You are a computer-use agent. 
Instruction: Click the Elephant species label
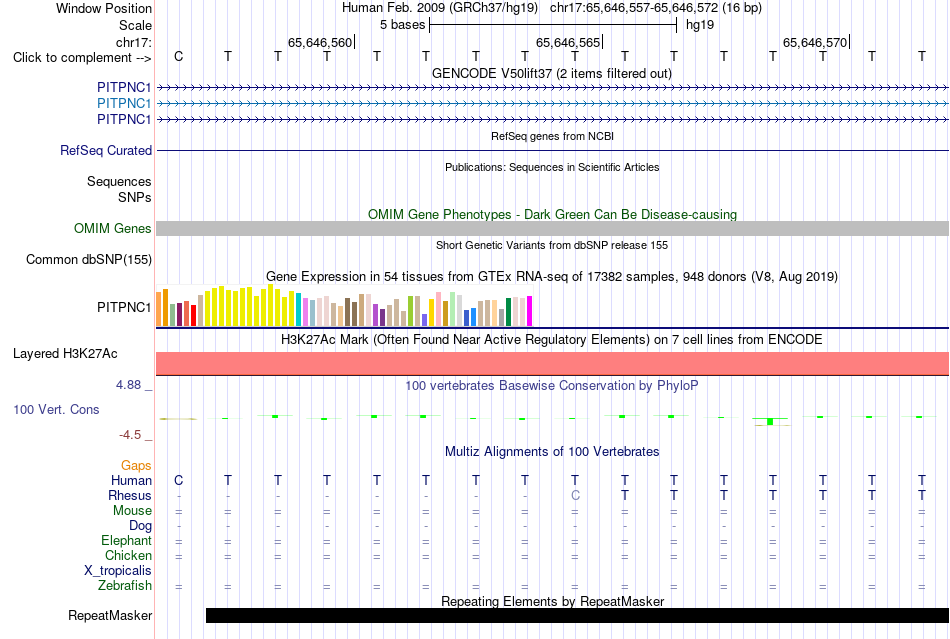coord(127,540)
